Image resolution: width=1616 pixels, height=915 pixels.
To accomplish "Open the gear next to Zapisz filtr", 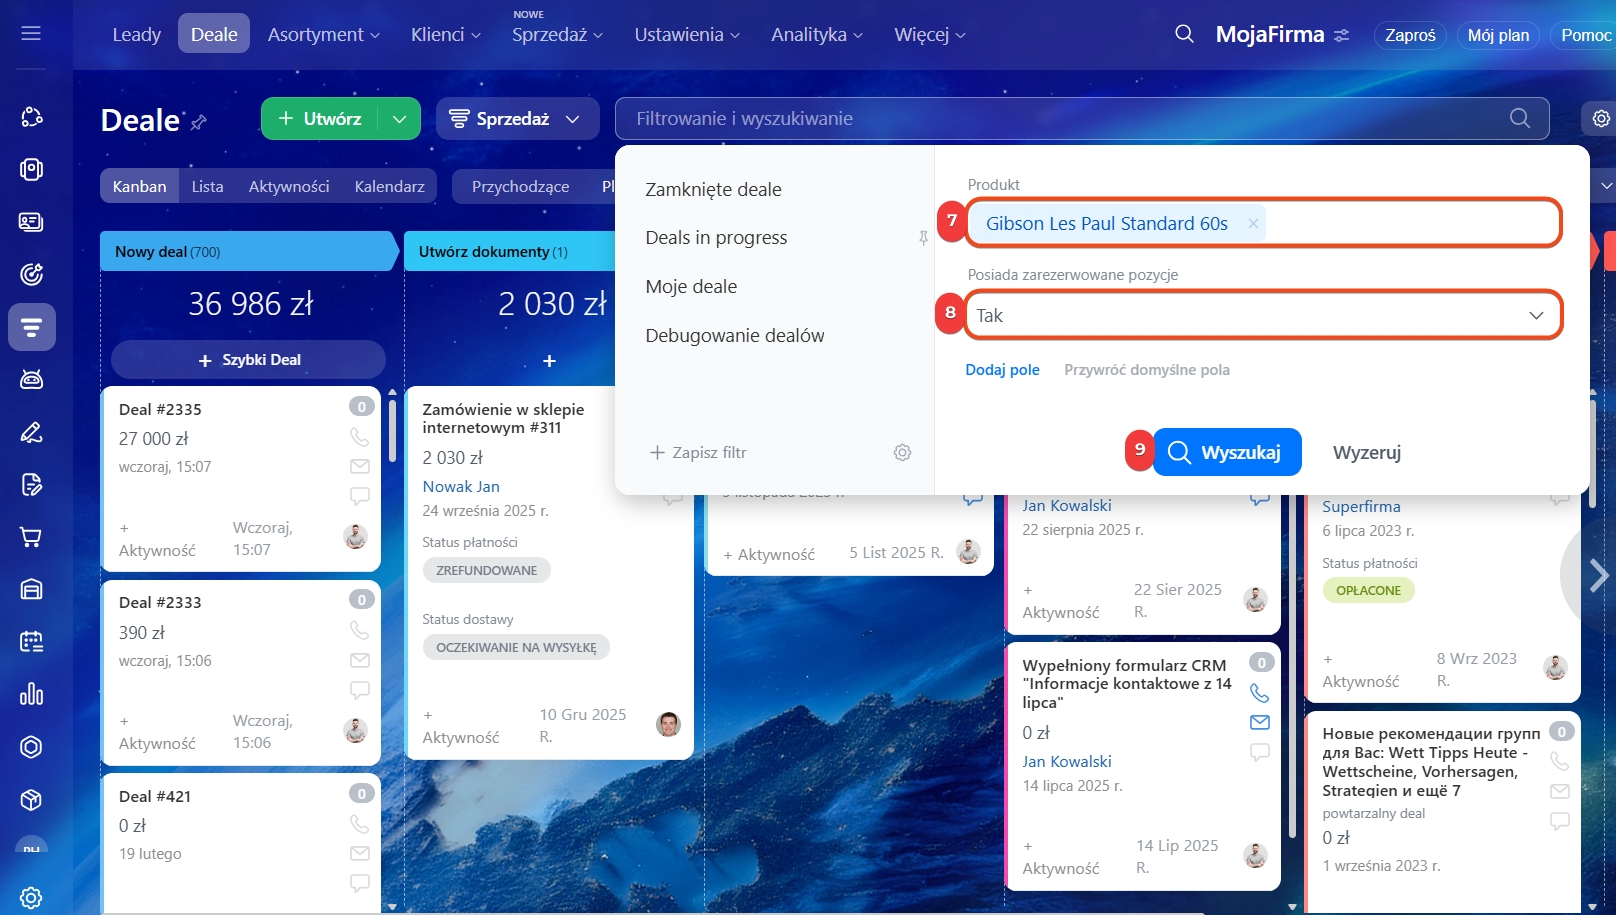I will (x=902, y=453).
